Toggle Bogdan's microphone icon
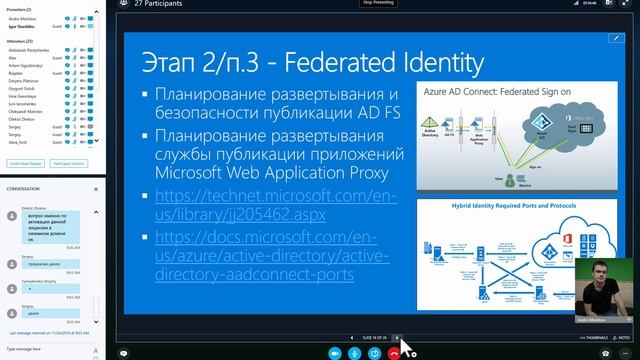The width and height of the screenshot is (640, 360). point(75,73)
